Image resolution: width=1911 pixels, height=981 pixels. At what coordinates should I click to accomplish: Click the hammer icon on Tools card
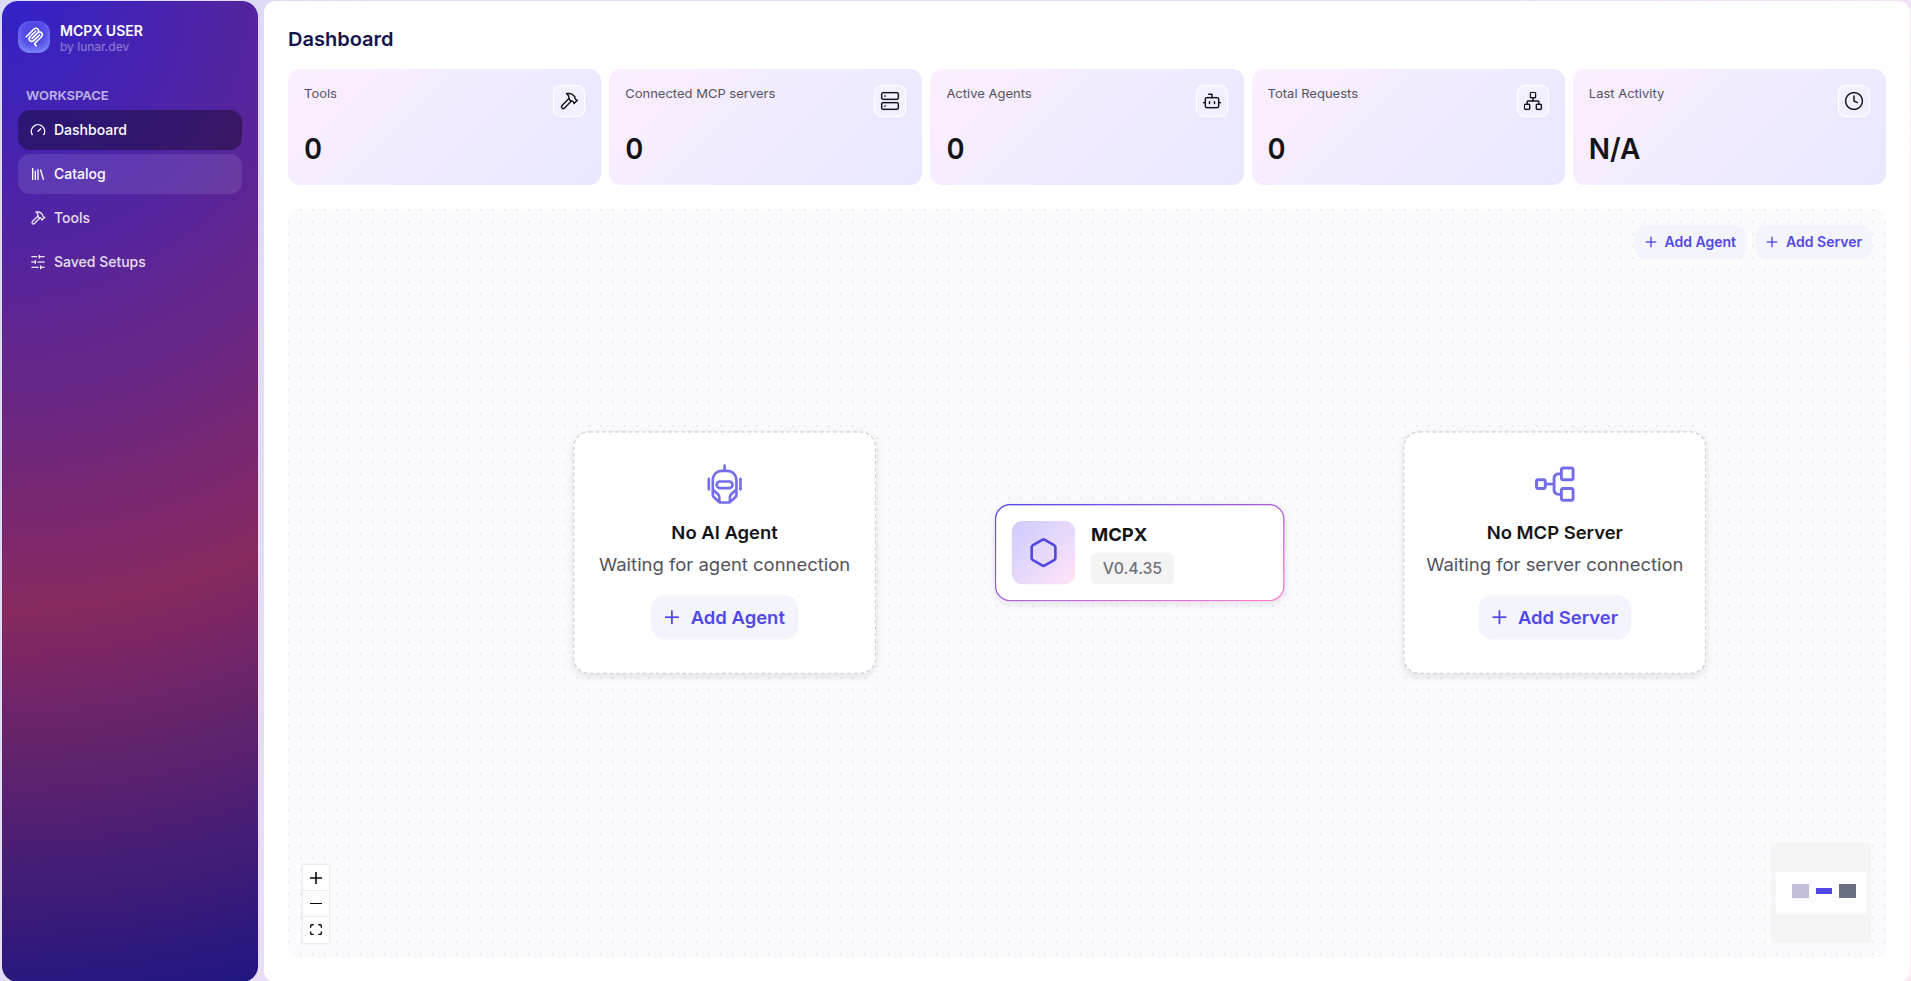pyautogui.click(x=569, y=101)
